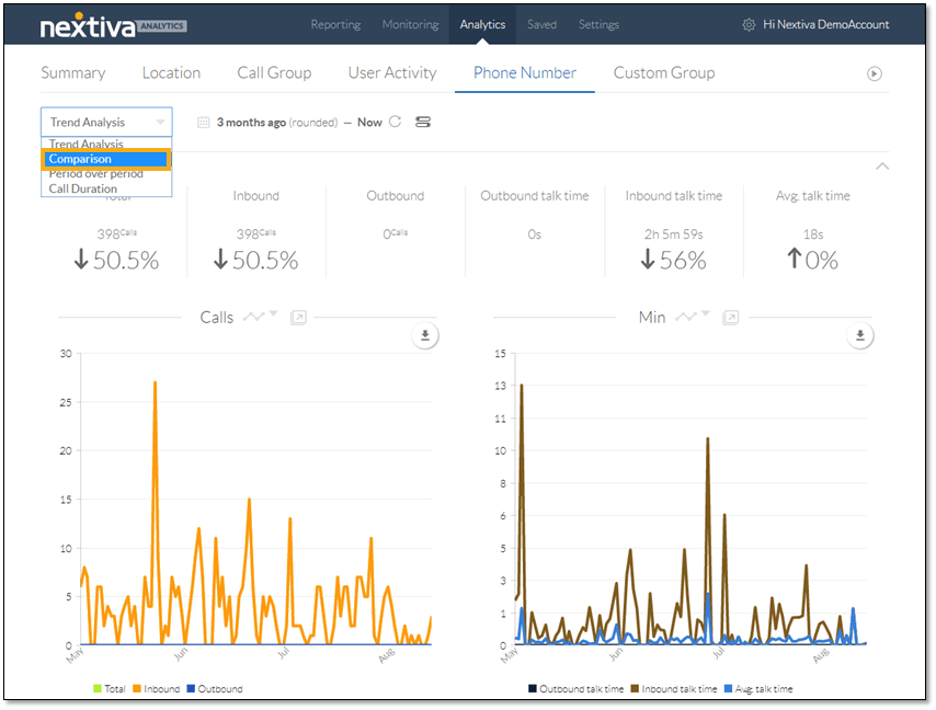Download the Calls chart

[425, 336]
